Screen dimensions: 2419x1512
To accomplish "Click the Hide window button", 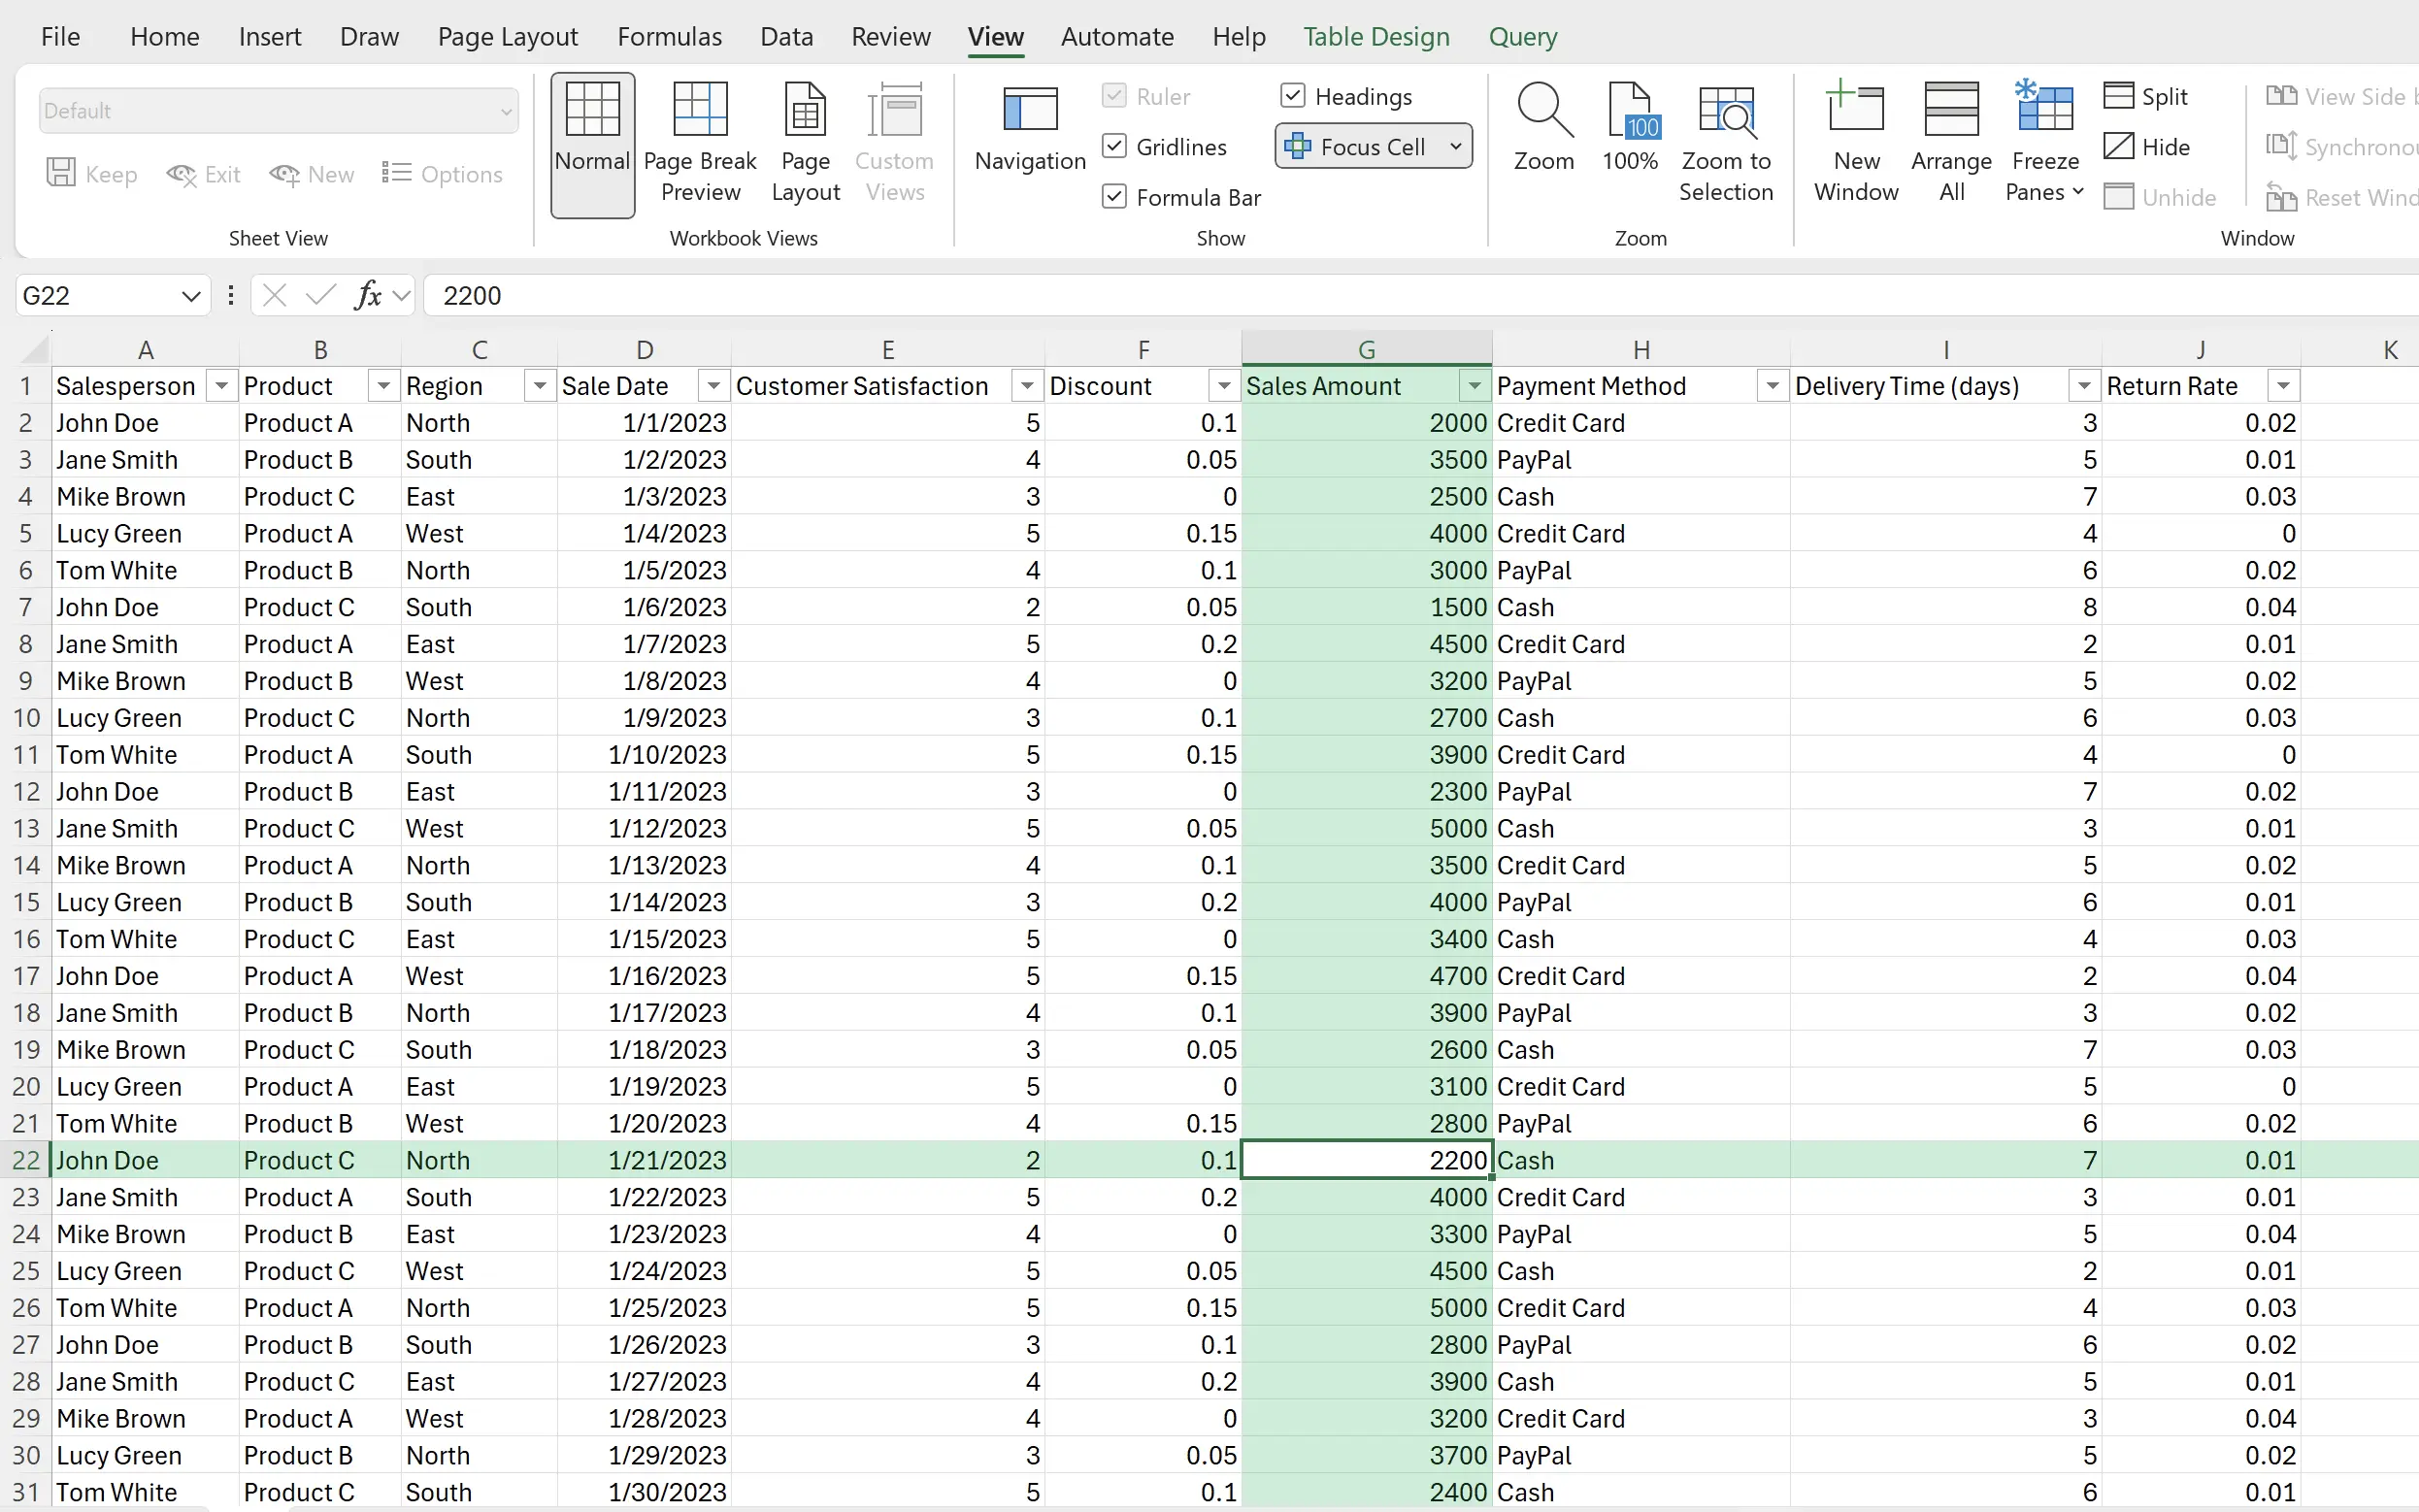I will point(2146,147).
